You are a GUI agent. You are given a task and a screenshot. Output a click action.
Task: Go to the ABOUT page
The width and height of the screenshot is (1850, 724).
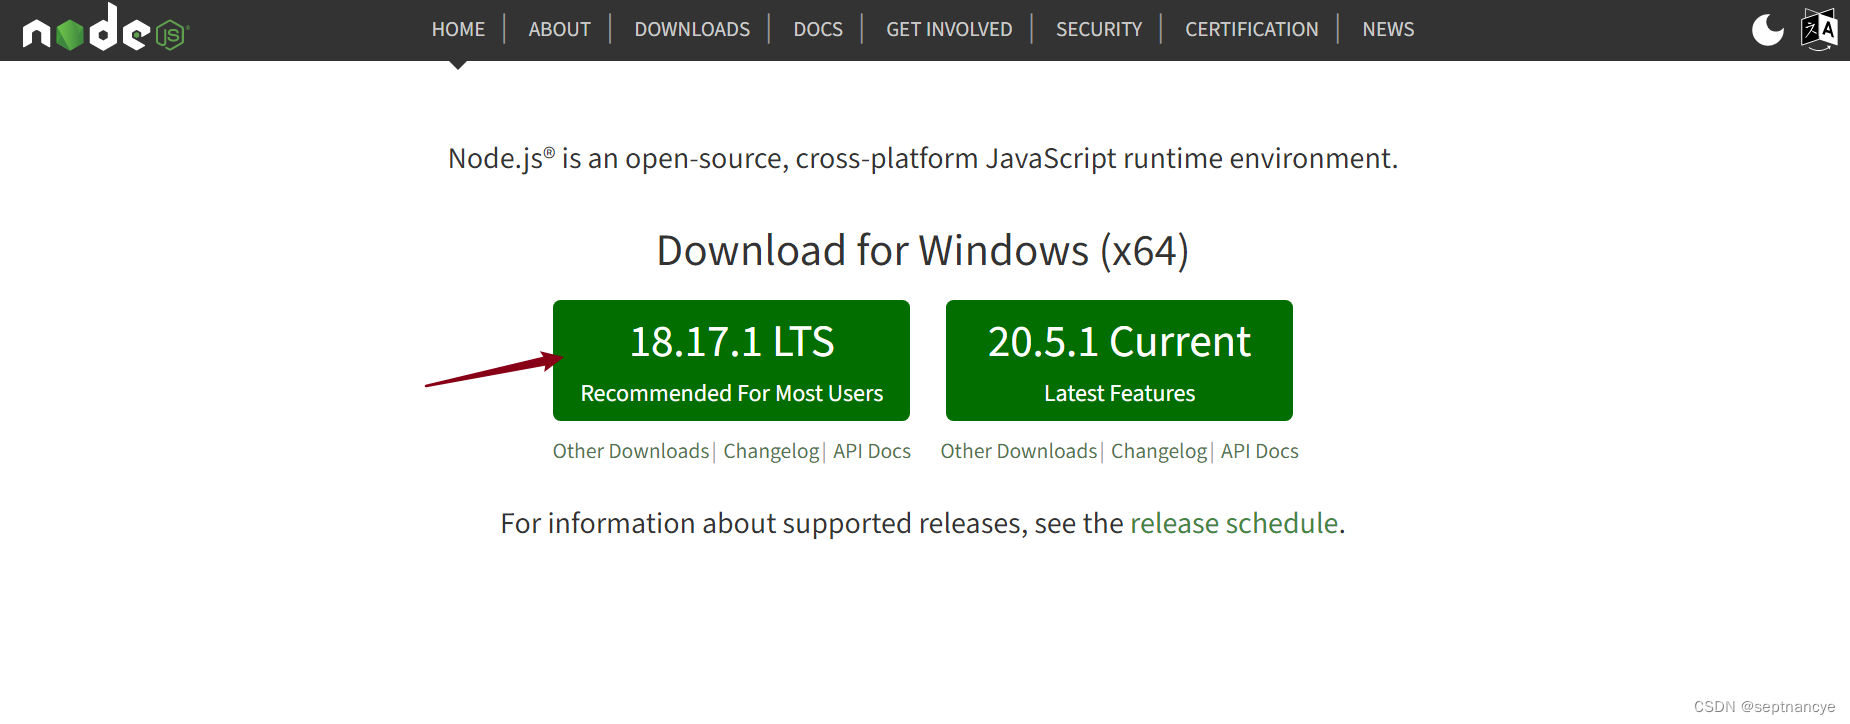(559, 30)
